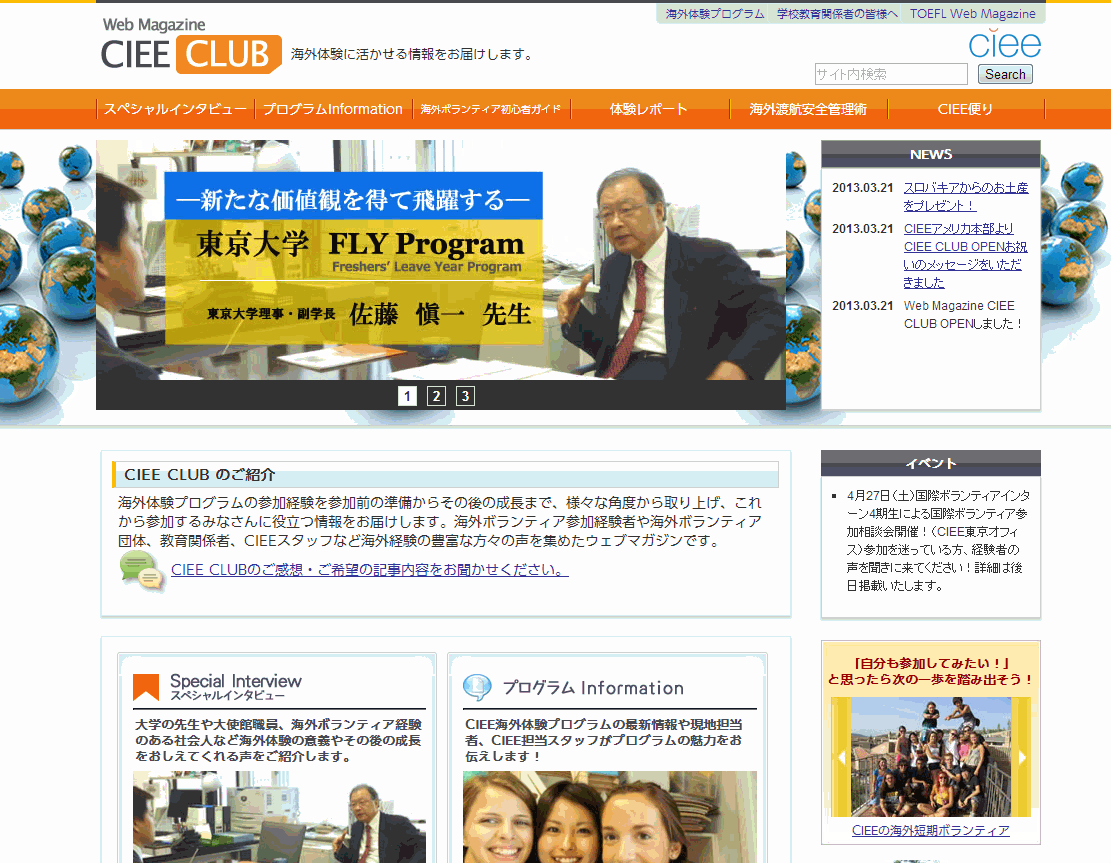Open CIEE CLUBのご感想・ご希望 feedback link
The width and height of the screenshot is (1111, 863).
[x=369, y=570]
